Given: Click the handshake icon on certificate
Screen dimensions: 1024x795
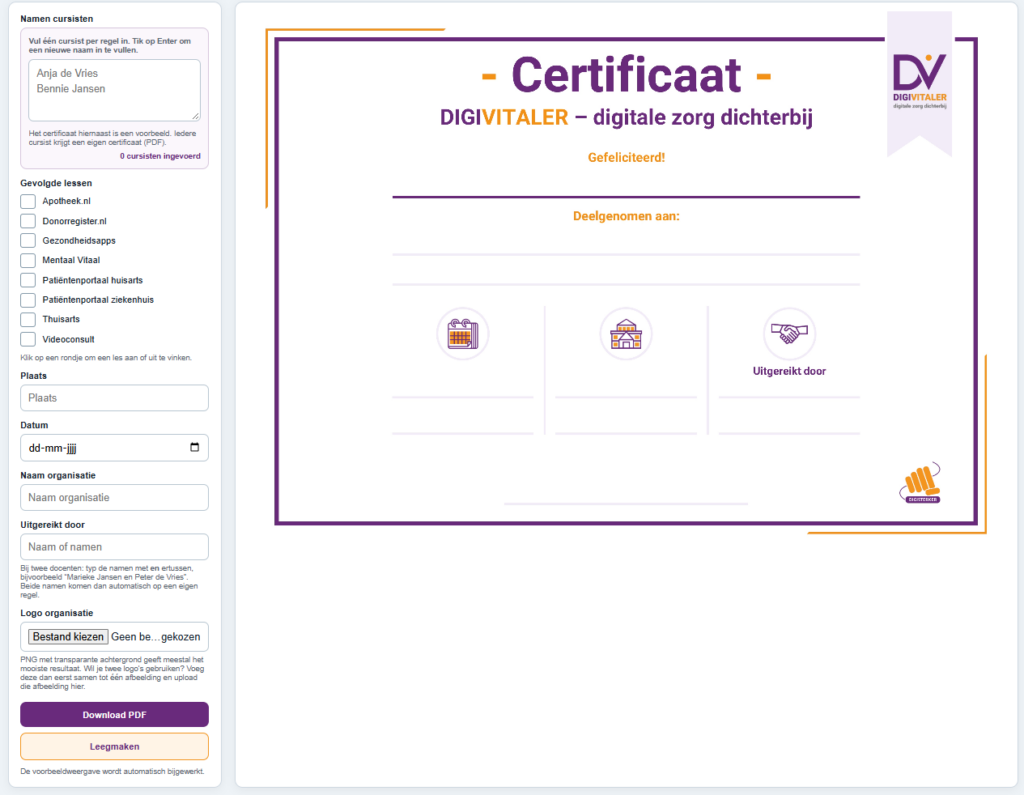Looking at the screenshot, I should (x=789, y=334).
